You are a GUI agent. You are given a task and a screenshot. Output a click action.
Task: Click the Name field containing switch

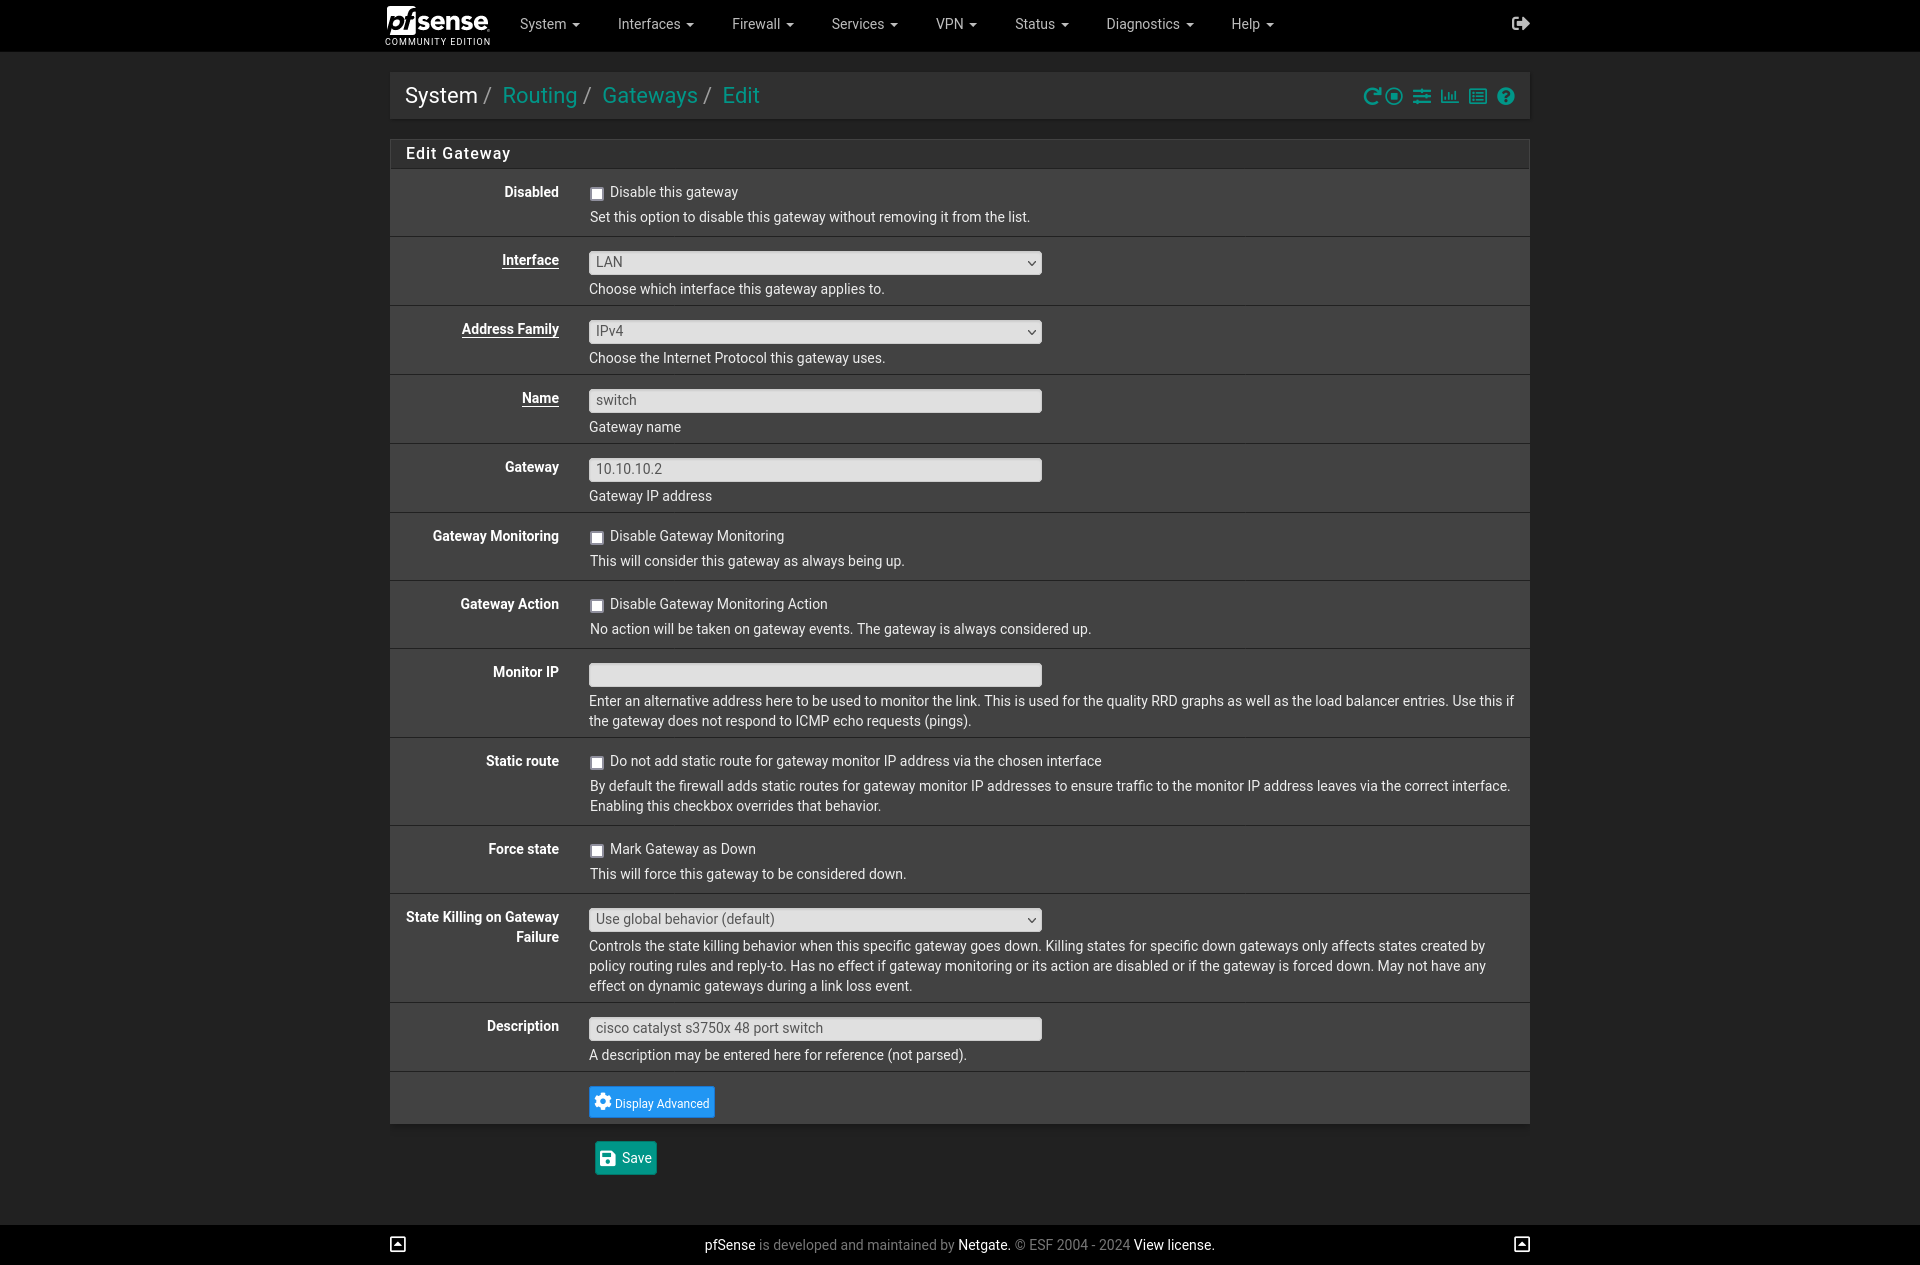pos(815,401)
